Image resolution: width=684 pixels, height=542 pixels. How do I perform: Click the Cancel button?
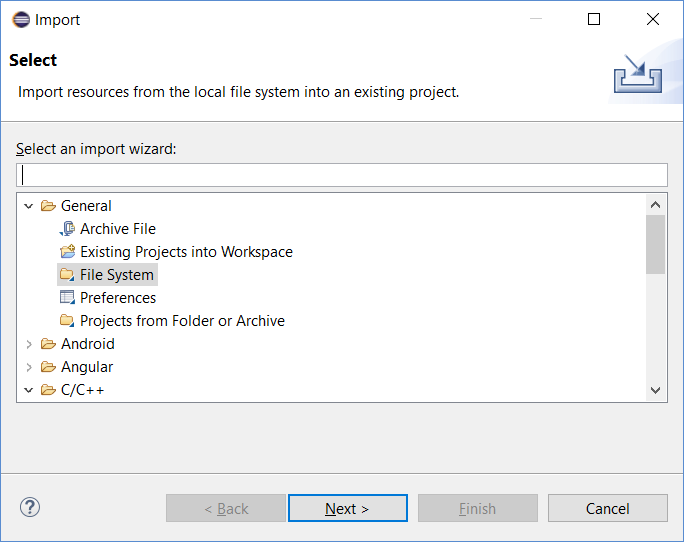point(608,508)
